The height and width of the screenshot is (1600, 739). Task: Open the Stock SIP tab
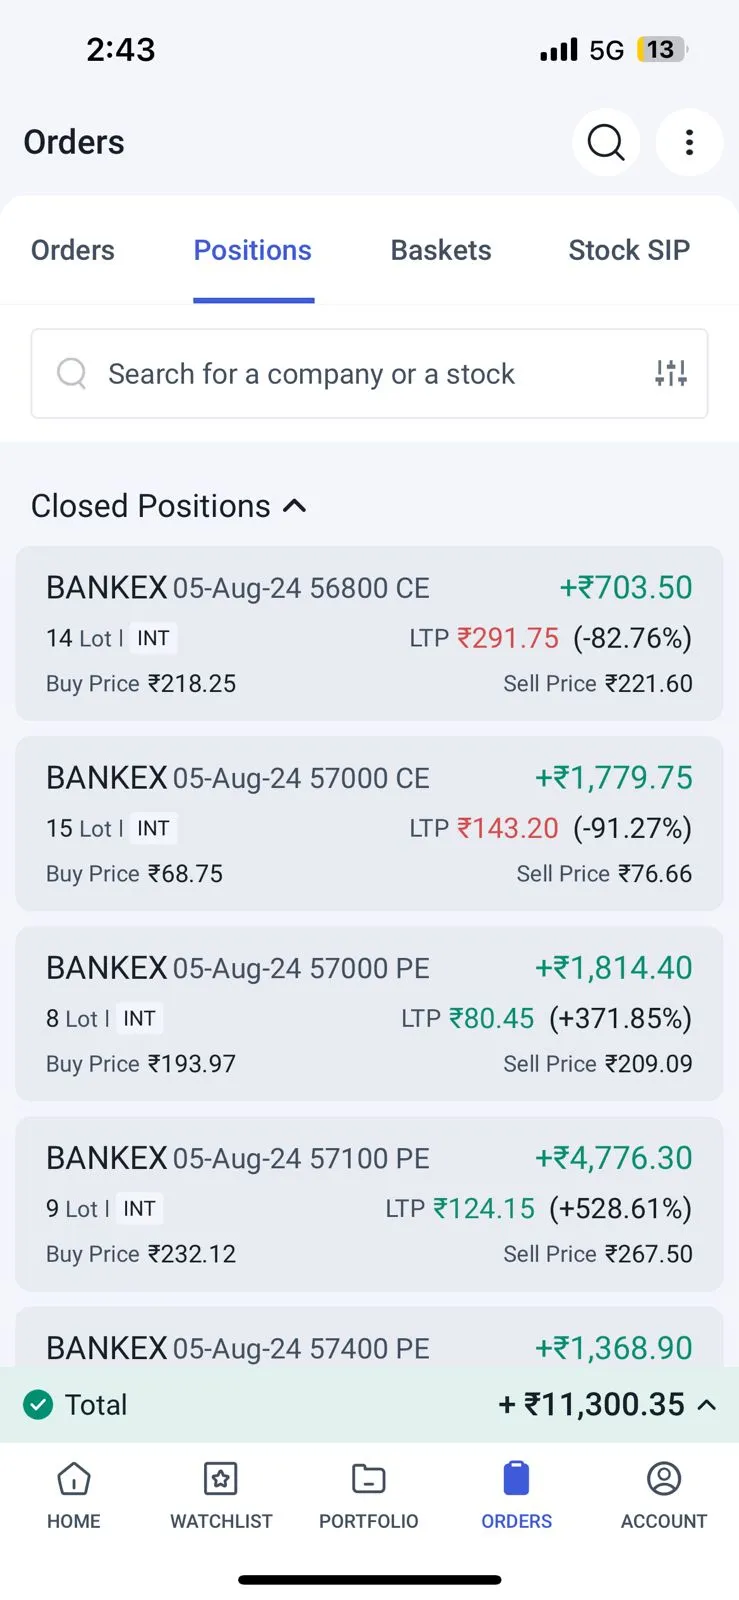629,250
